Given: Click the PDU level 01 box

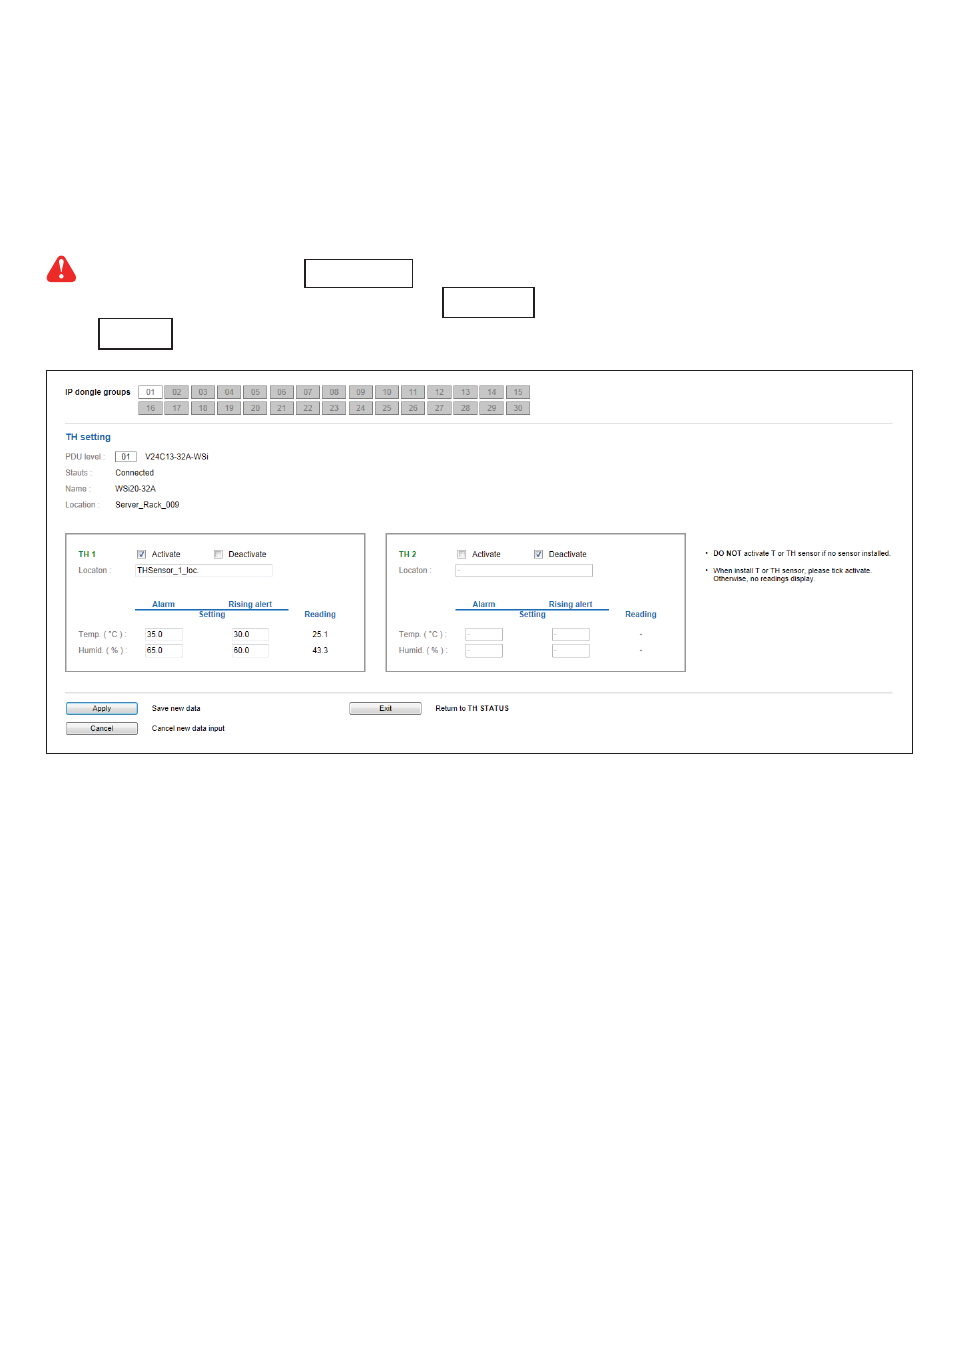Looking at the screenshot, I should (x=126, y=457).
